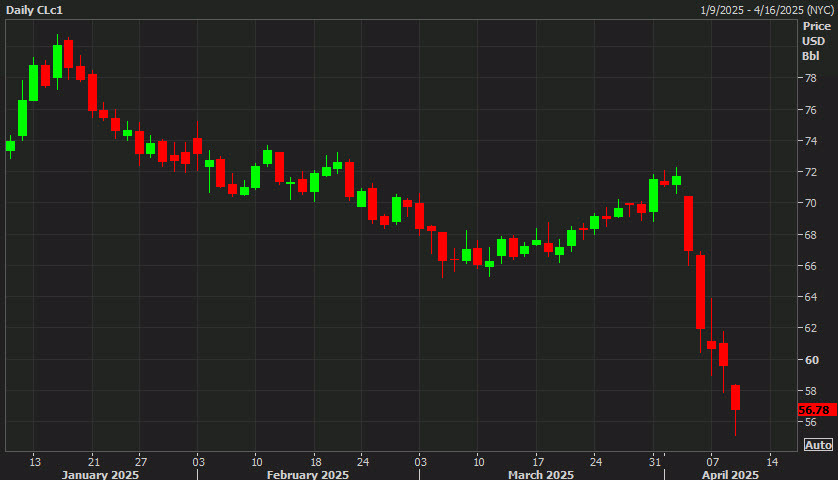Click the 'USD' axis unit label
The height and width of the screenshot is (480, 838).
point(813,41)
